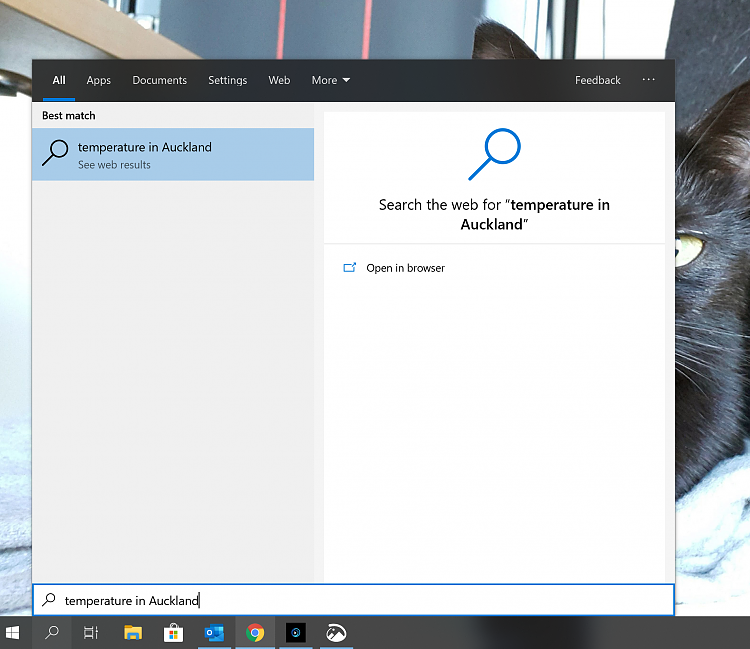The width and height of the screenshot is (750, 649).
Task: Click 'See web results' subtitle text
Action: coord(114,165)
